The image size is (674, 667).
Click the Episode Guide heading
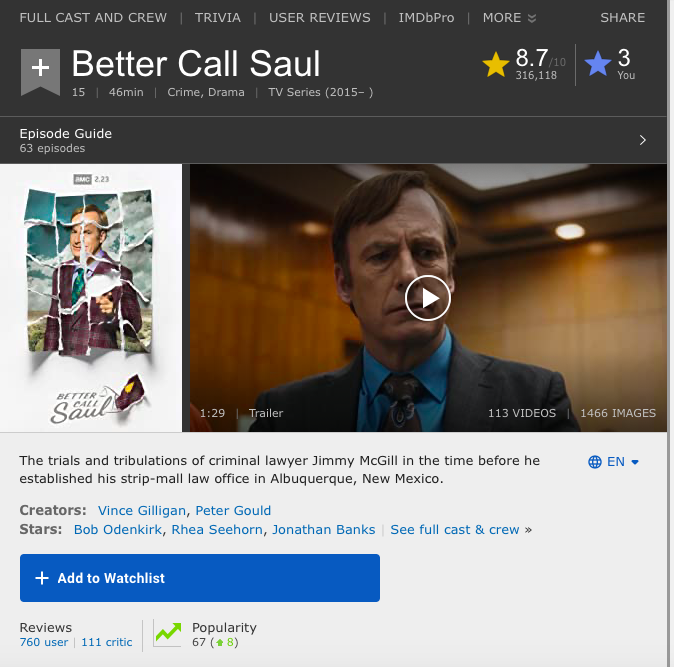point(66,134)
